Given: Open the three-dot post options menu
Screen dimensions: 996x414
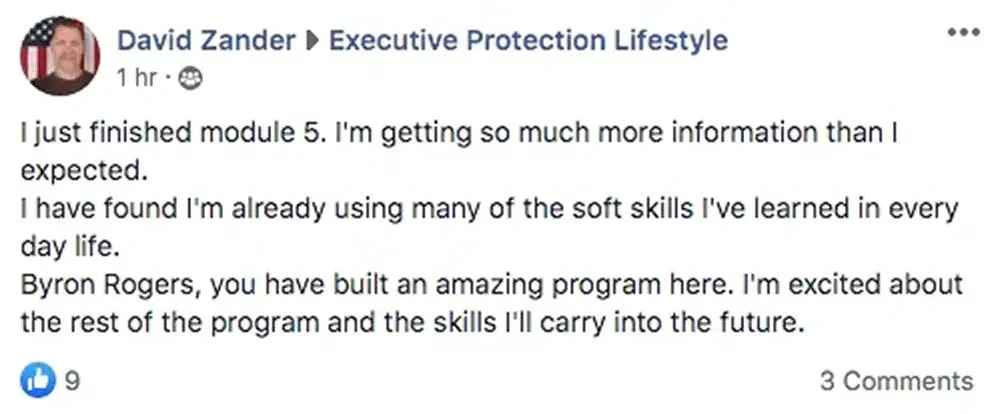Looking at the screenshot, I should point(963,33).
